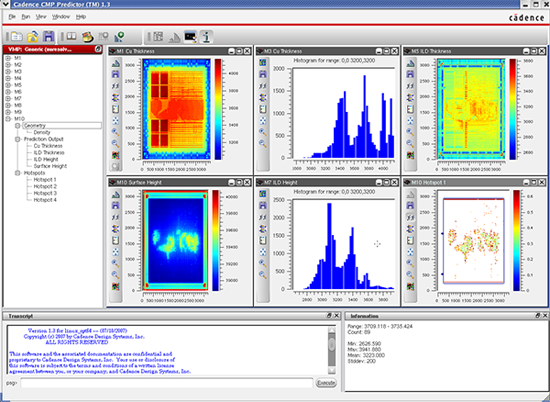
Task: Open the Run menu
Action: 26,17
